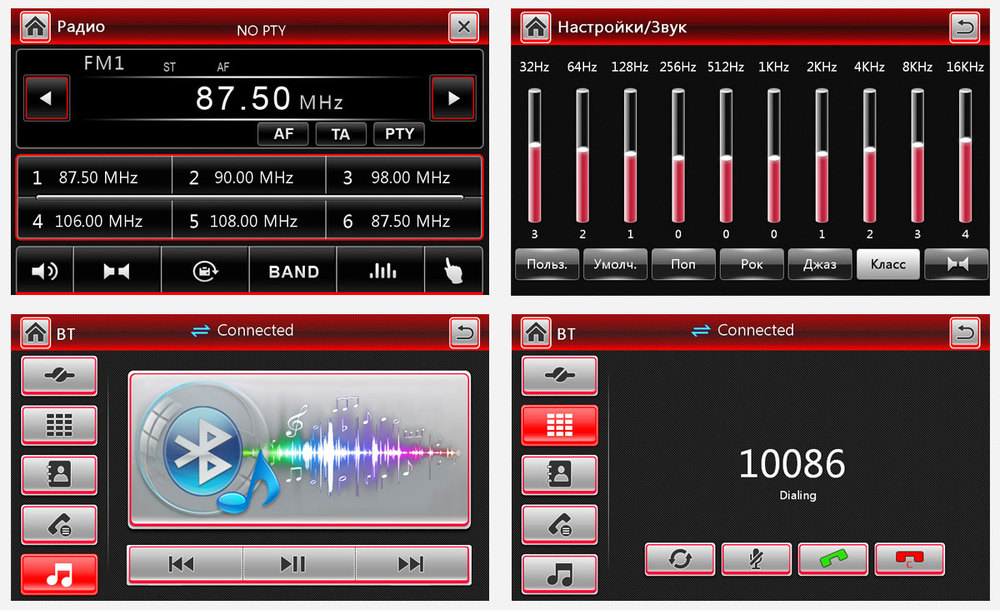Tune down with the left arrow button
The width and height of the screenshot is (1000, 610).
point(46,98)
